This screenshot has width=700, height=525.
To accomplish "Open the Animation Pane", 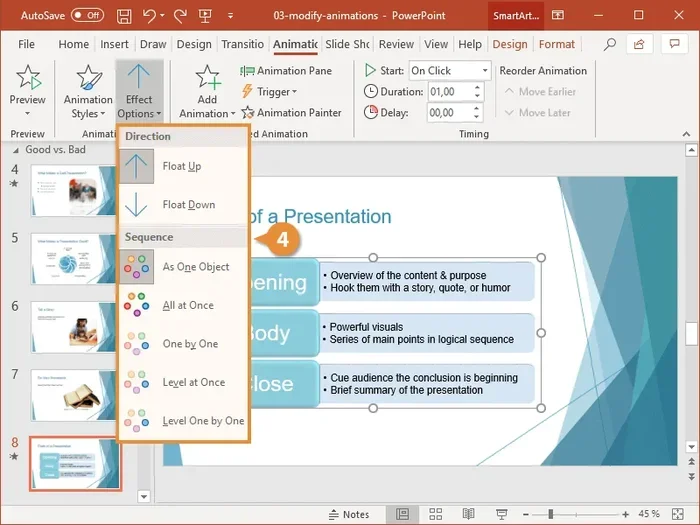I will click(x=286, y=71).
